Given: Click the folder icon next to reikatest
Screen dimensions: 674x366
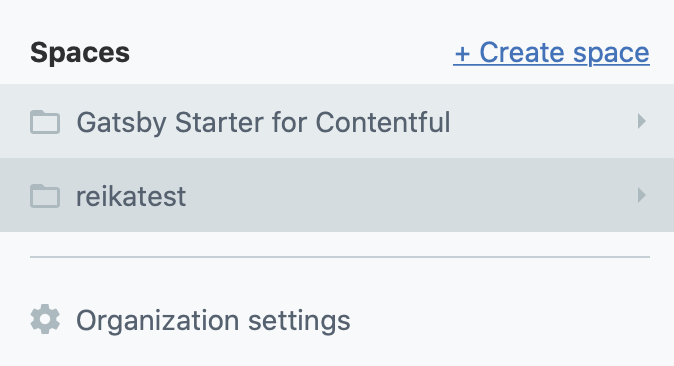Looking at the screenshot, I should (45, 196).
